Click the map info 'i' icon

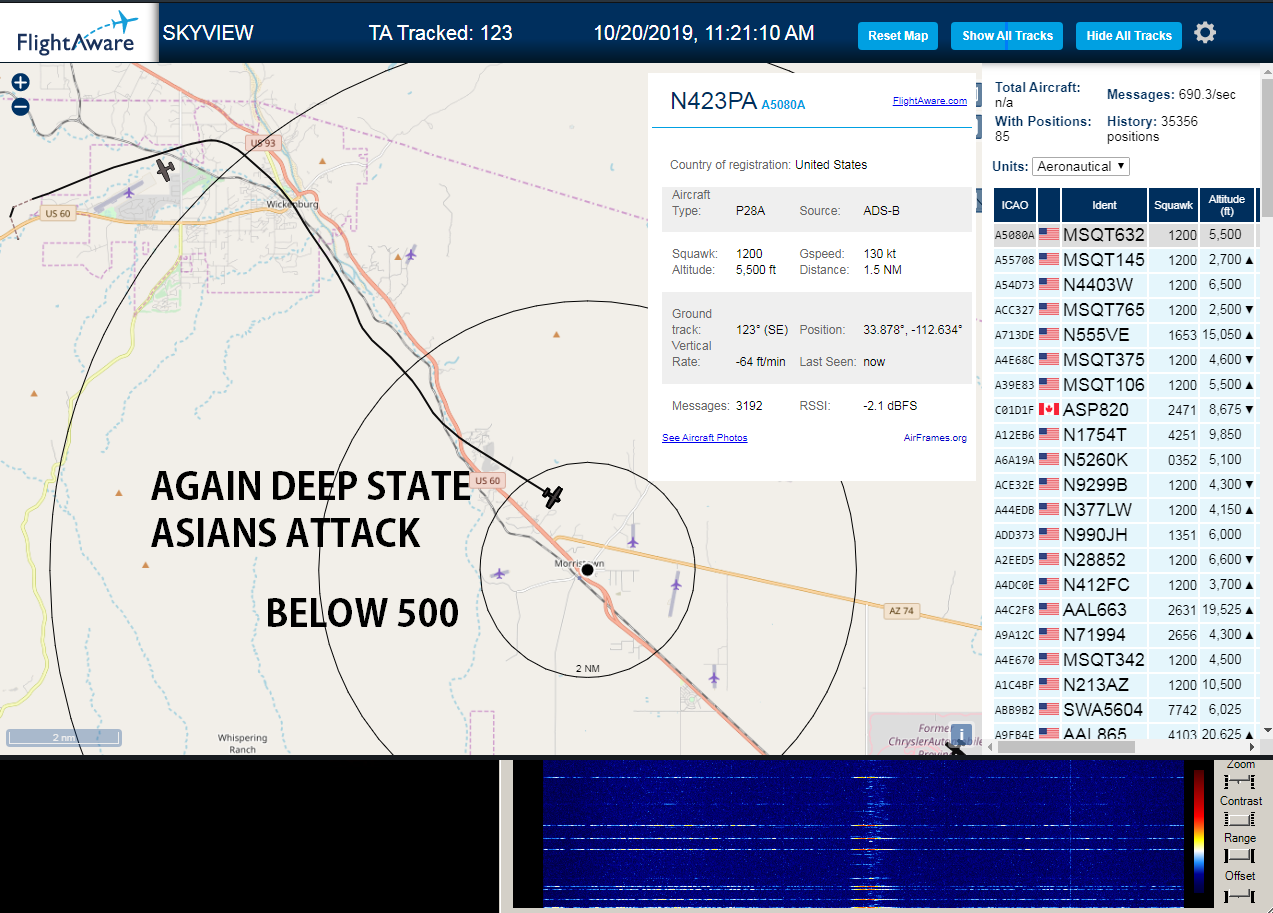coord(961,735)
